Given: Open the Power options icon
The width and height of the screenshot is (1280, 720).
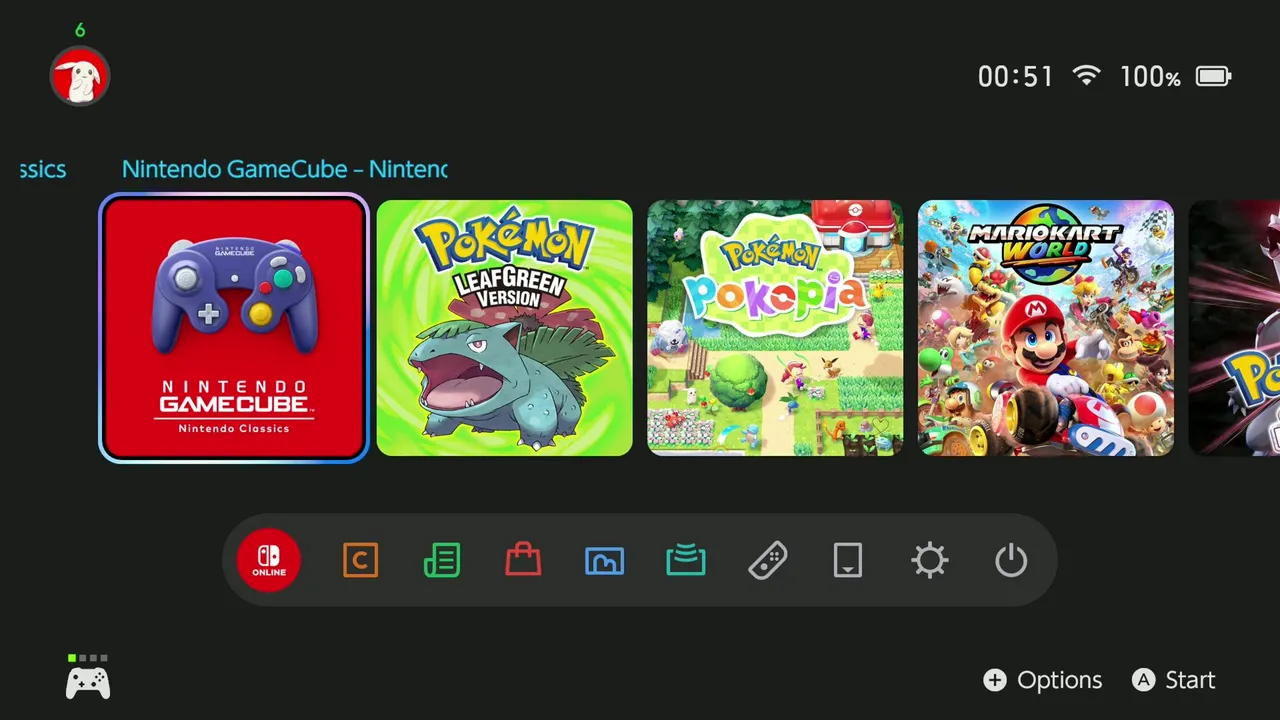Looking at the screenshot, I should pyautogui.click(x=1011, y=561).
